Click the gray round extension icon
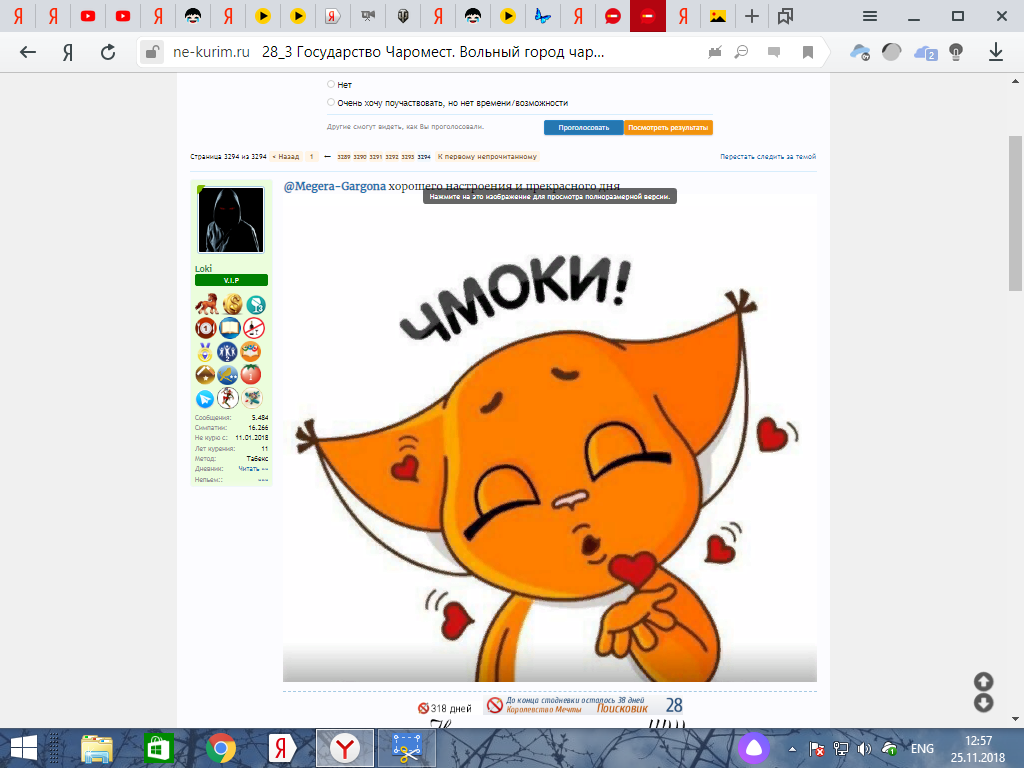The height and width of the screenshot is (768, 1024). pos(891,52)
